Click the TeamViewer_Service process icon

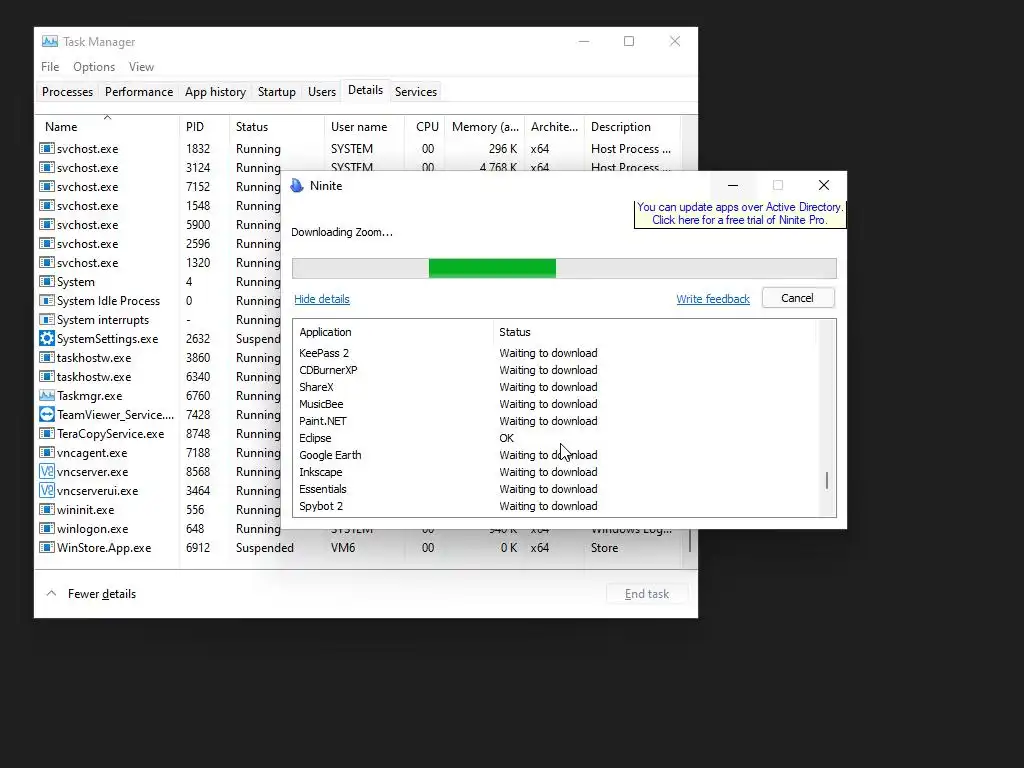click(x=47, y=414)
